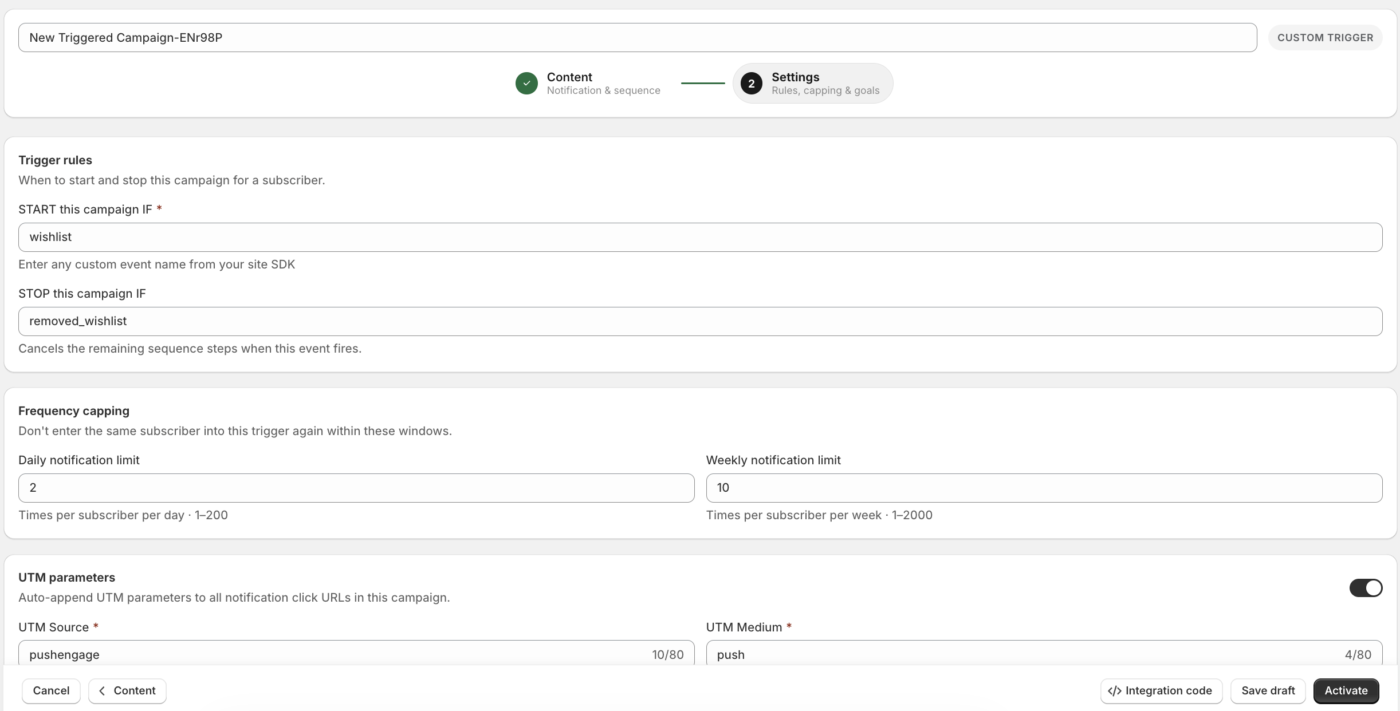Click the back chevron icon beside Content
This screenshot has height=711, width=1400.
[102, 691]
